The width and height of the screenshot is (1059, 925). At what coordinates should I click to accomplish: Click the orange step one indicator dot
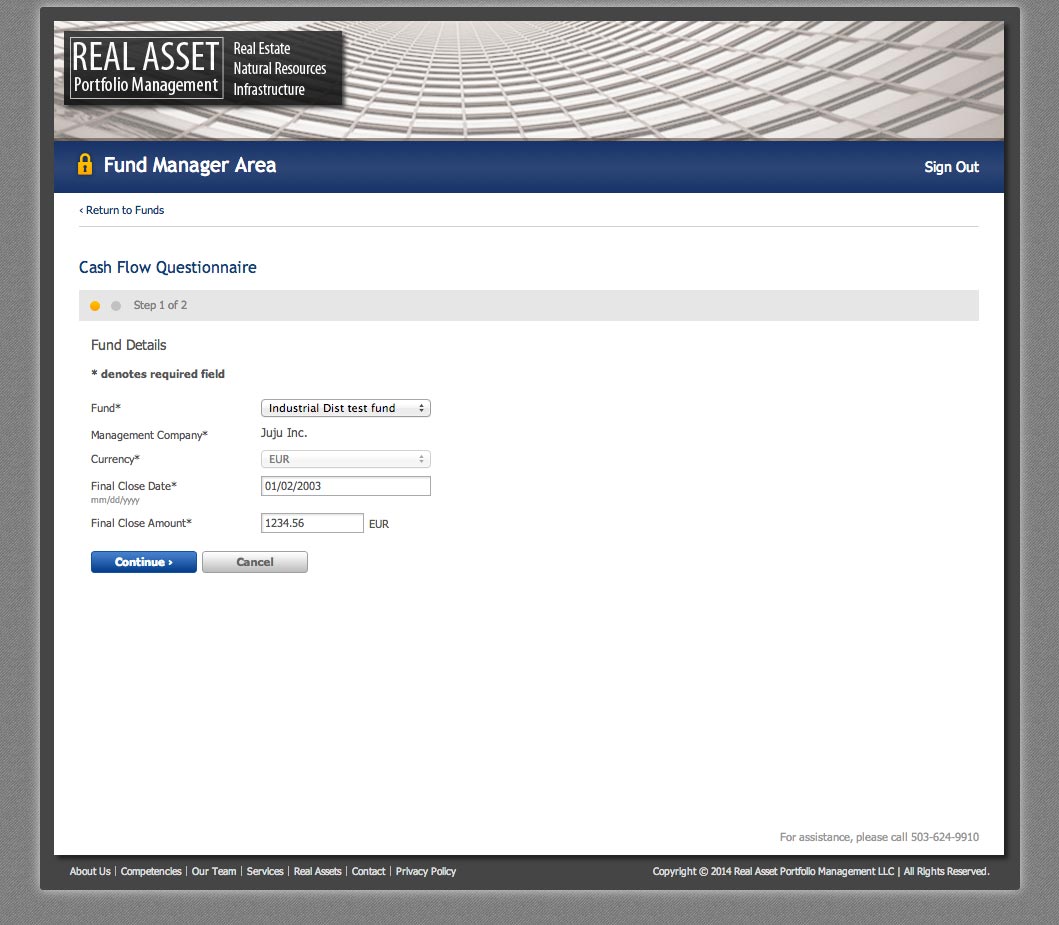(95, 306)
